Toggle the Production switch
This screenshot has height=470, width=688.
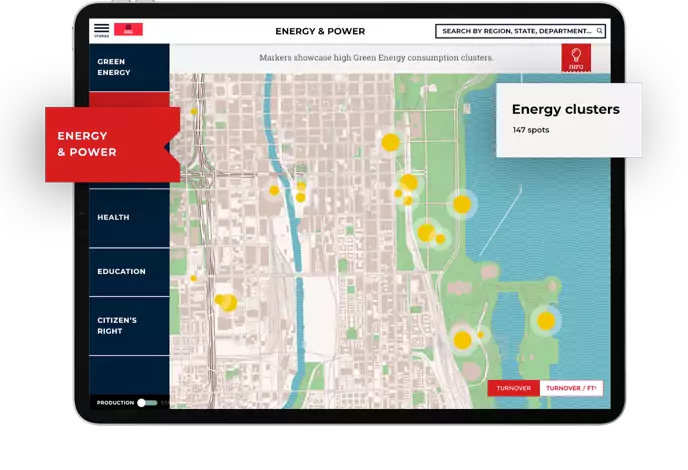click(x=146, y=402)
